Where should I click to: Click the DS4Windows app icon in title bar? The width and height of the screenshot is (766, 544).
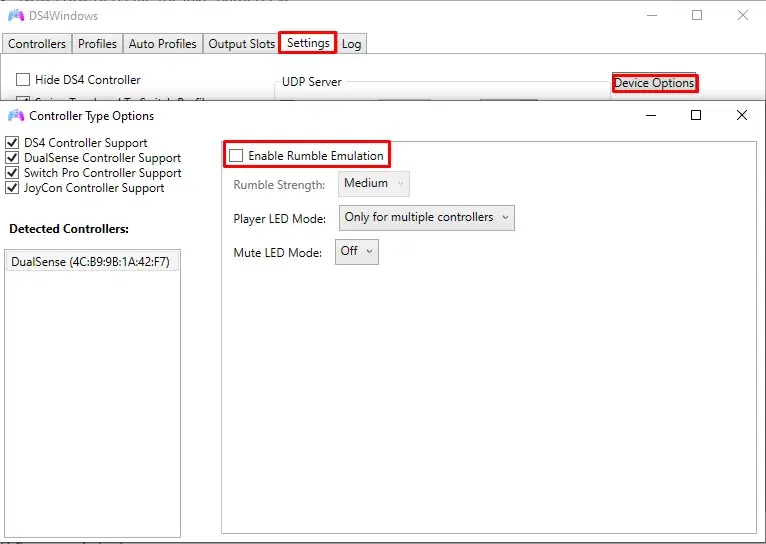click(x=16, y=16)
